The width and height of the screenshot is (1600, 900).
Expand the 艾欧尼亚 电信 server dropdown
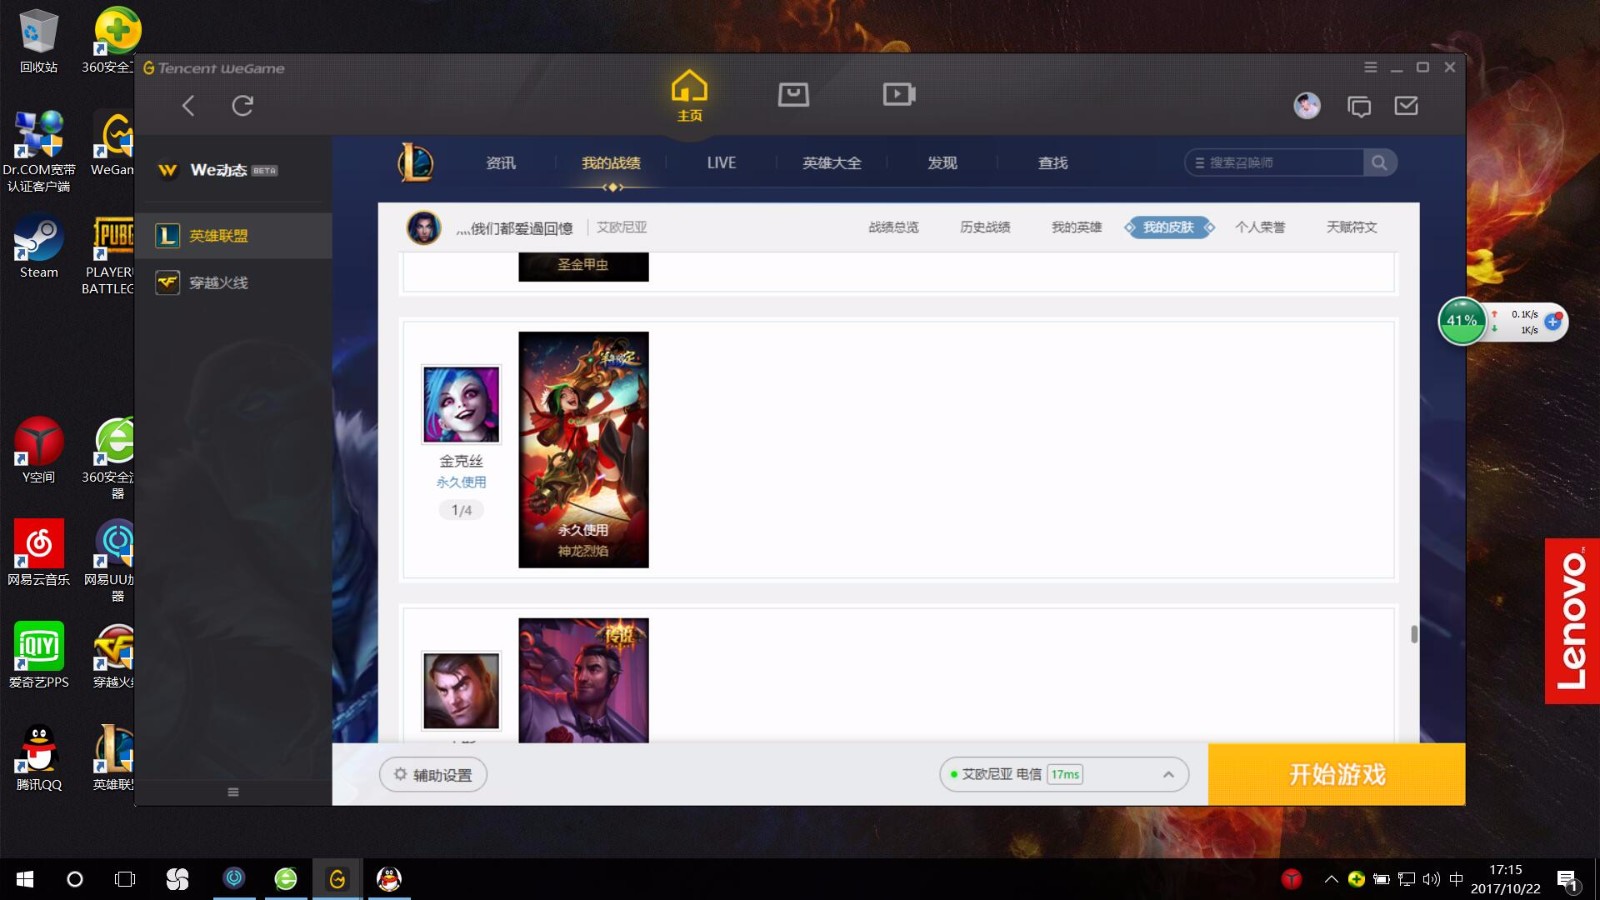click(x=1064, y=775)
